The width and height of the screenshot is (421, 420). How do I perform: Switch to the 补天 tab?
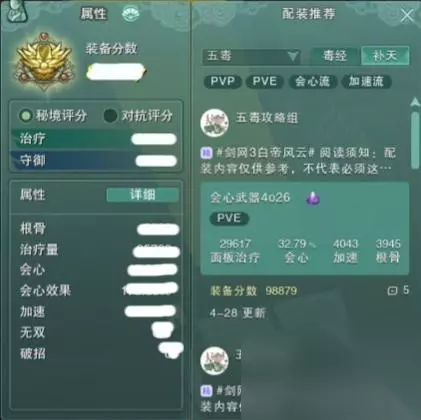coord(385,55)
